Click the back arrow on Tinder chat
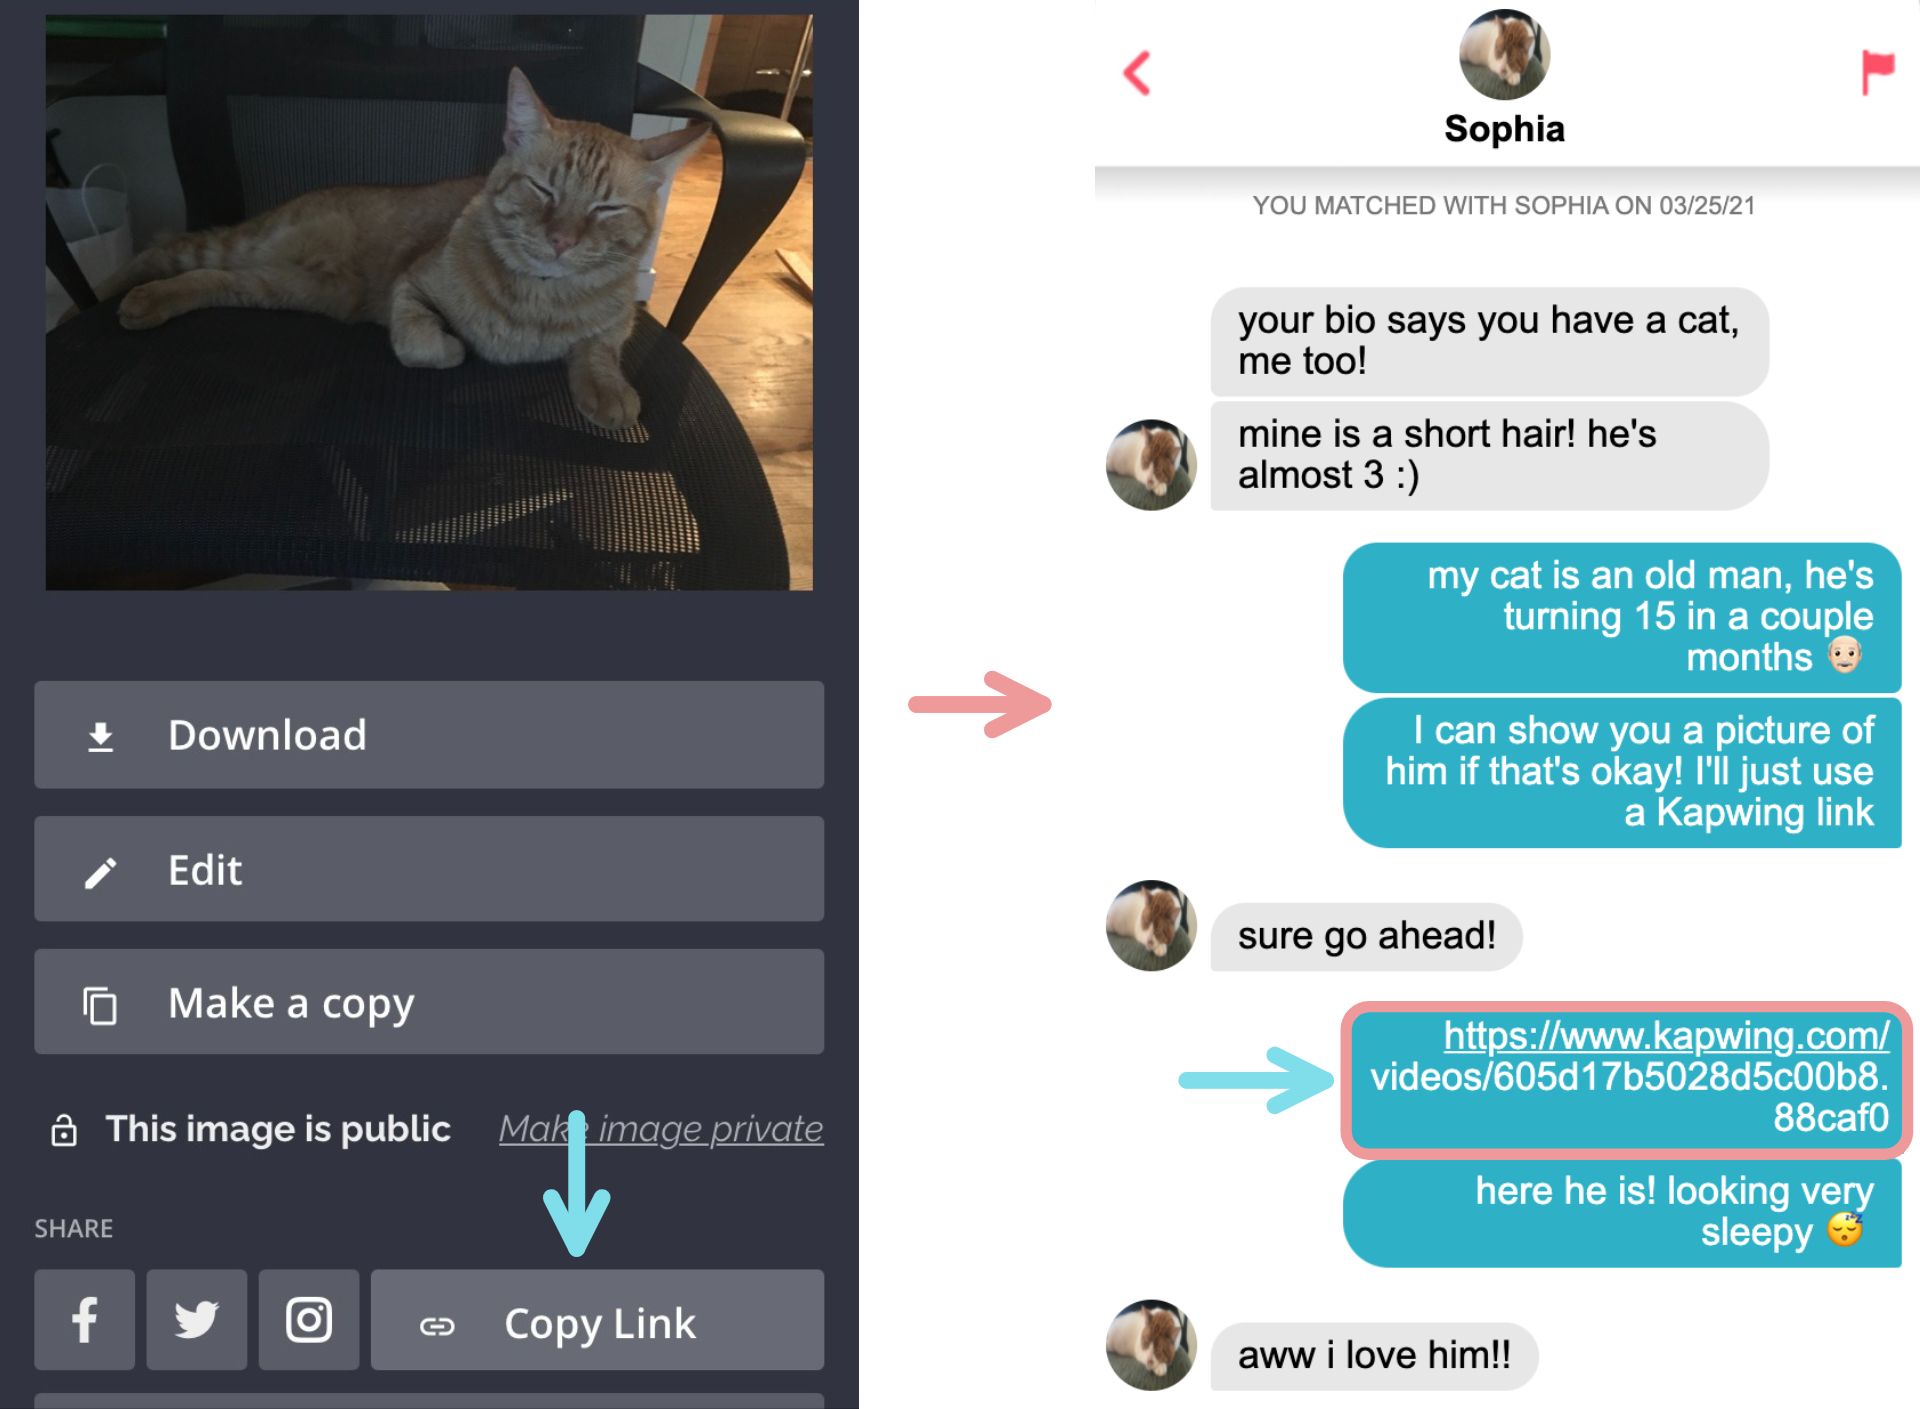The image size is (1920, 1409). click(1136, 70)
